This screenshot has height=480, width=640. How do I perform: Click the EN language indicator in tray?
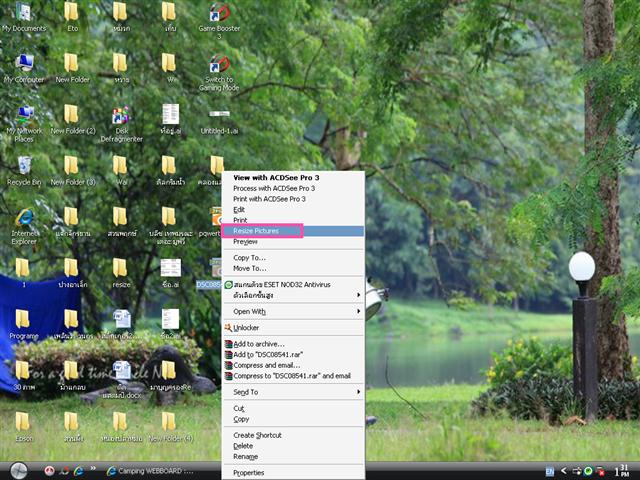549,470
